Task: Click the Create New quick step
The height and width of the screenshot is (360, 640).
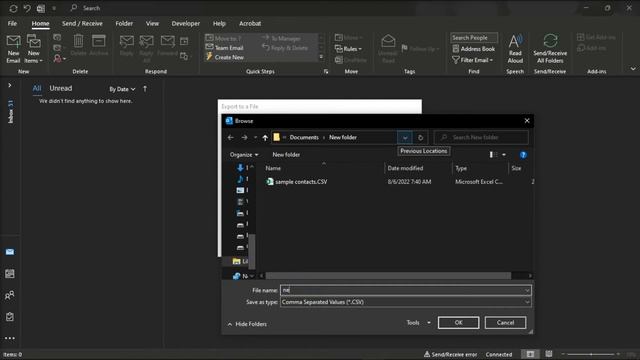Action: (225, 57)
